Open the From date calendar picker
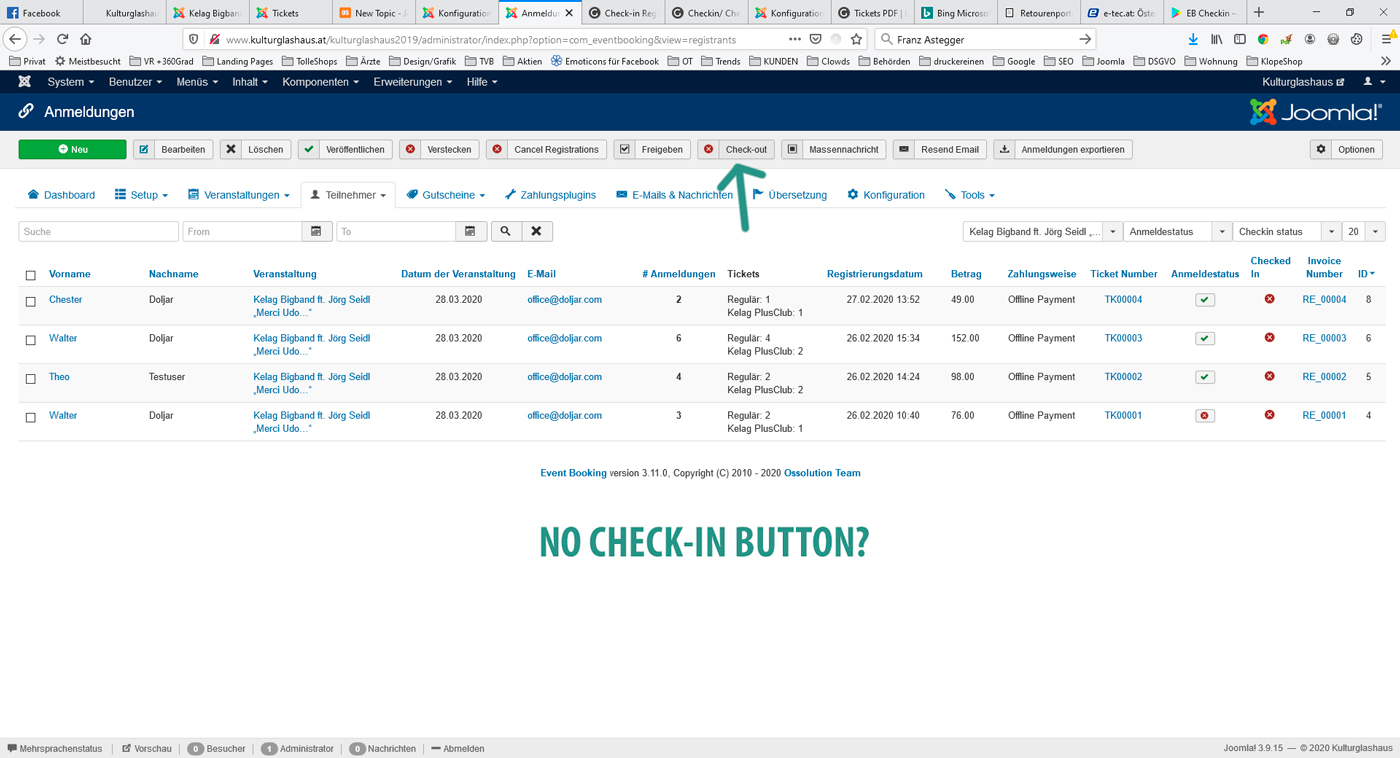The image size is (1400, 758). [316, 231]
